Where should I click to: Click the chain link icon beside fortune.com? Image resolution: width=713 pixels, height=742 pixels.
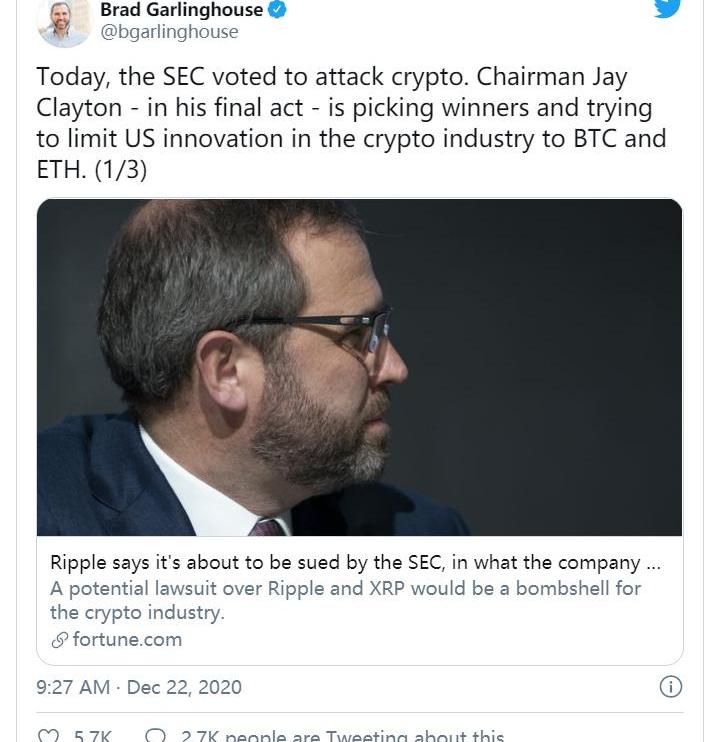59,640
